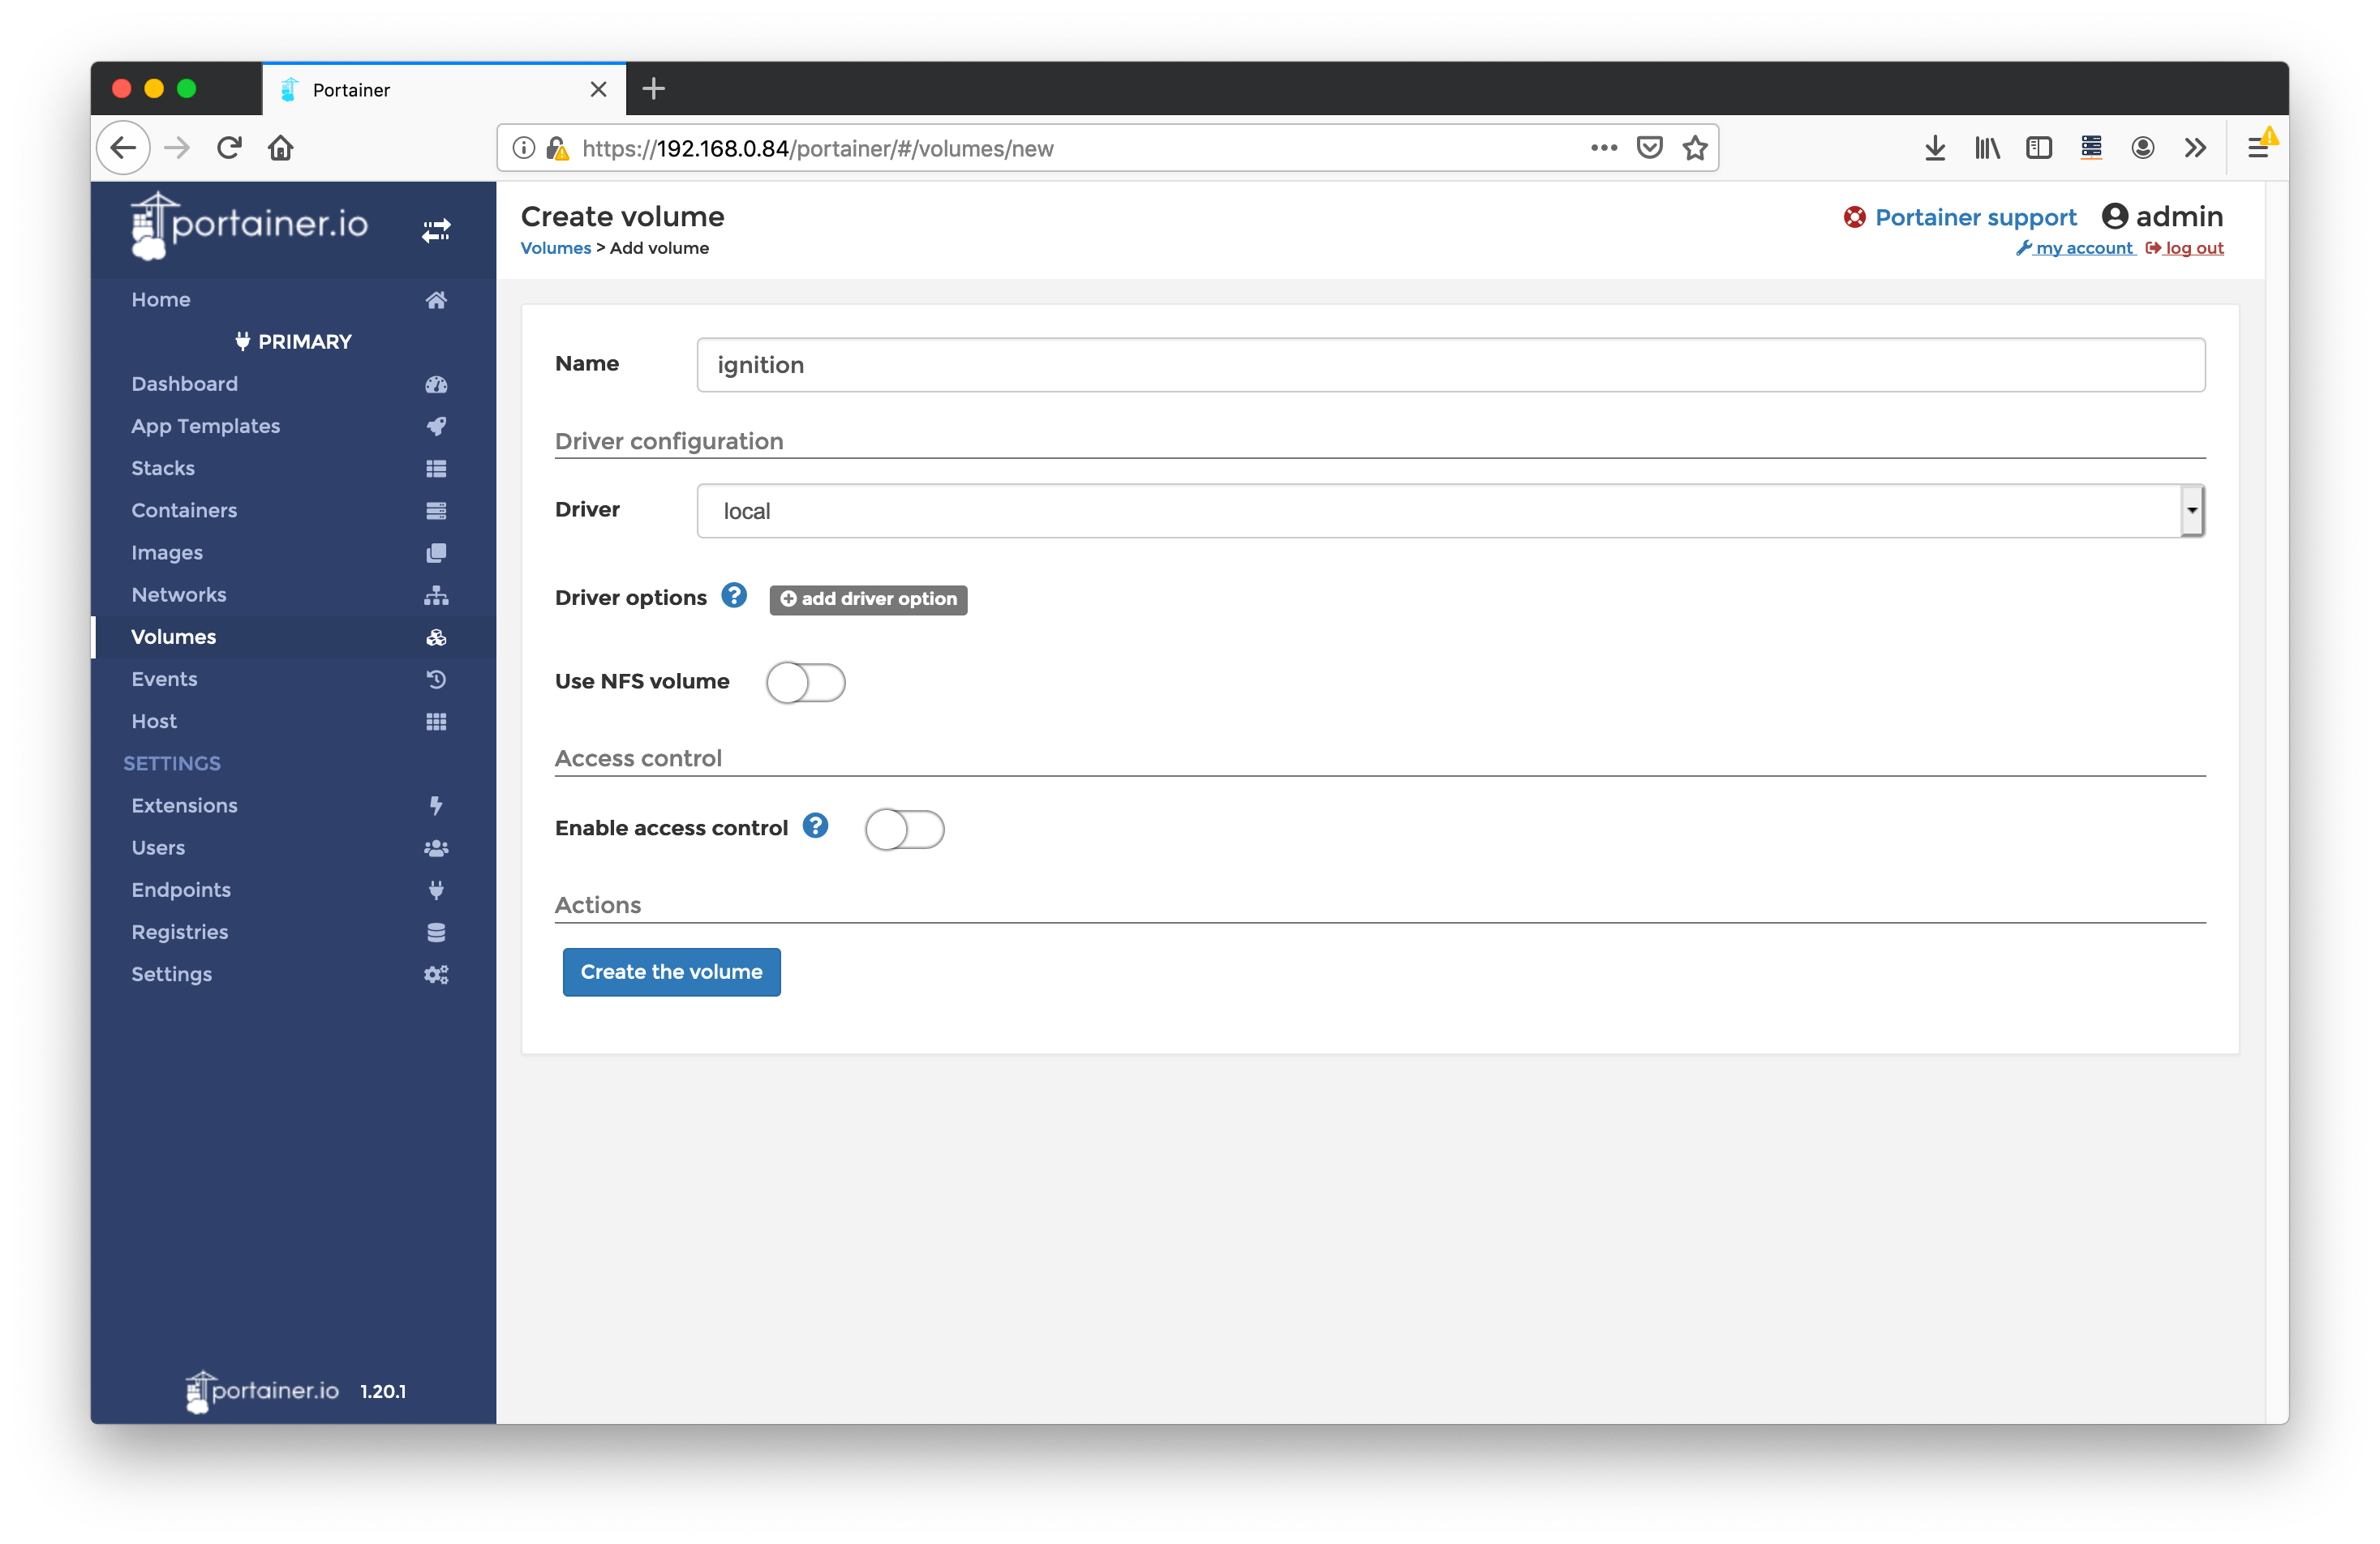Go to the browser home page icon
Screen dimensions: 2380x1544
coord(281,148)
